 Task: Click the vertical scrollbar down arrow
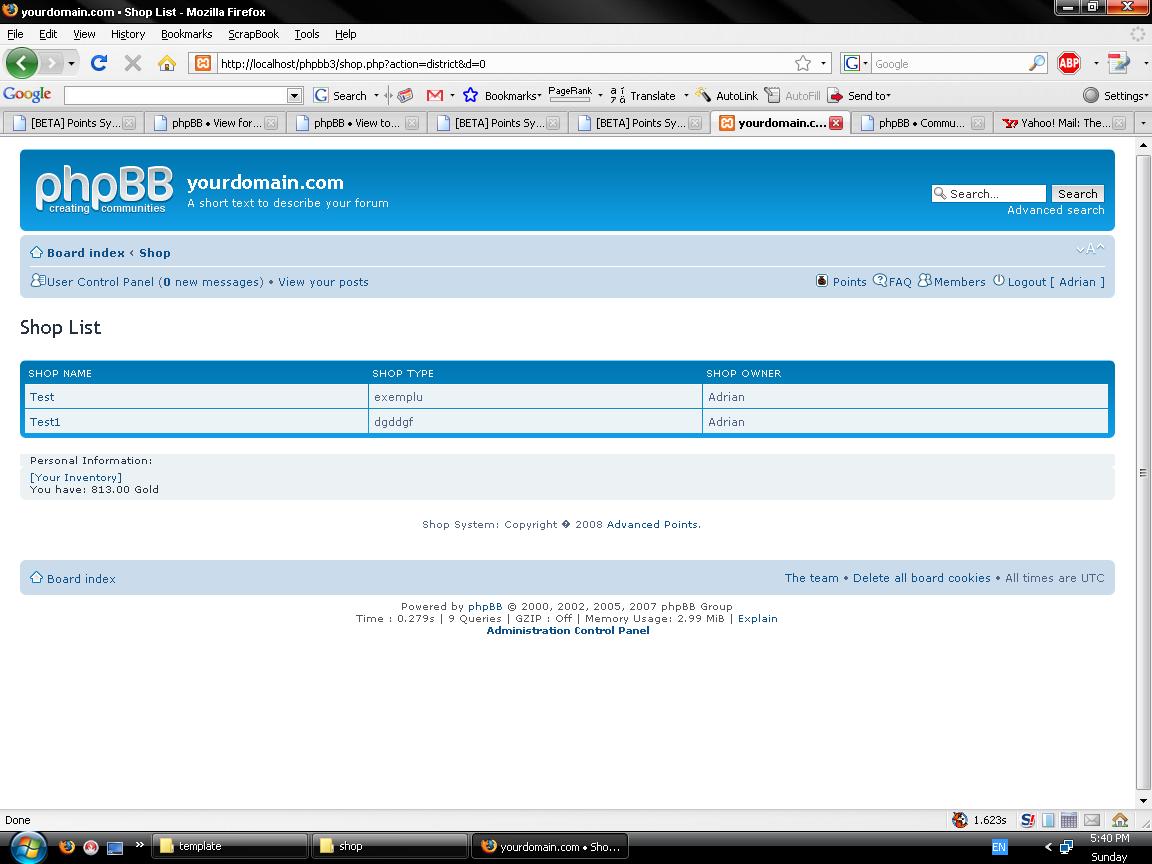point(1143,802)
